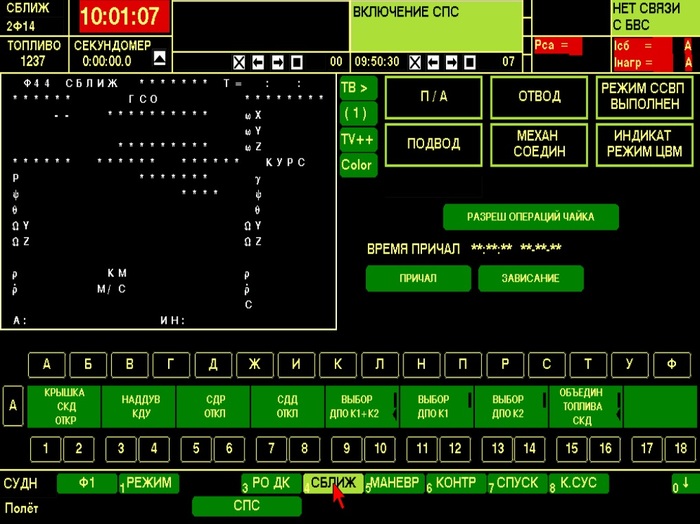Open the СПУСК format tab
Viewport: 700px width, 524px height.
[x=518, y=484]
